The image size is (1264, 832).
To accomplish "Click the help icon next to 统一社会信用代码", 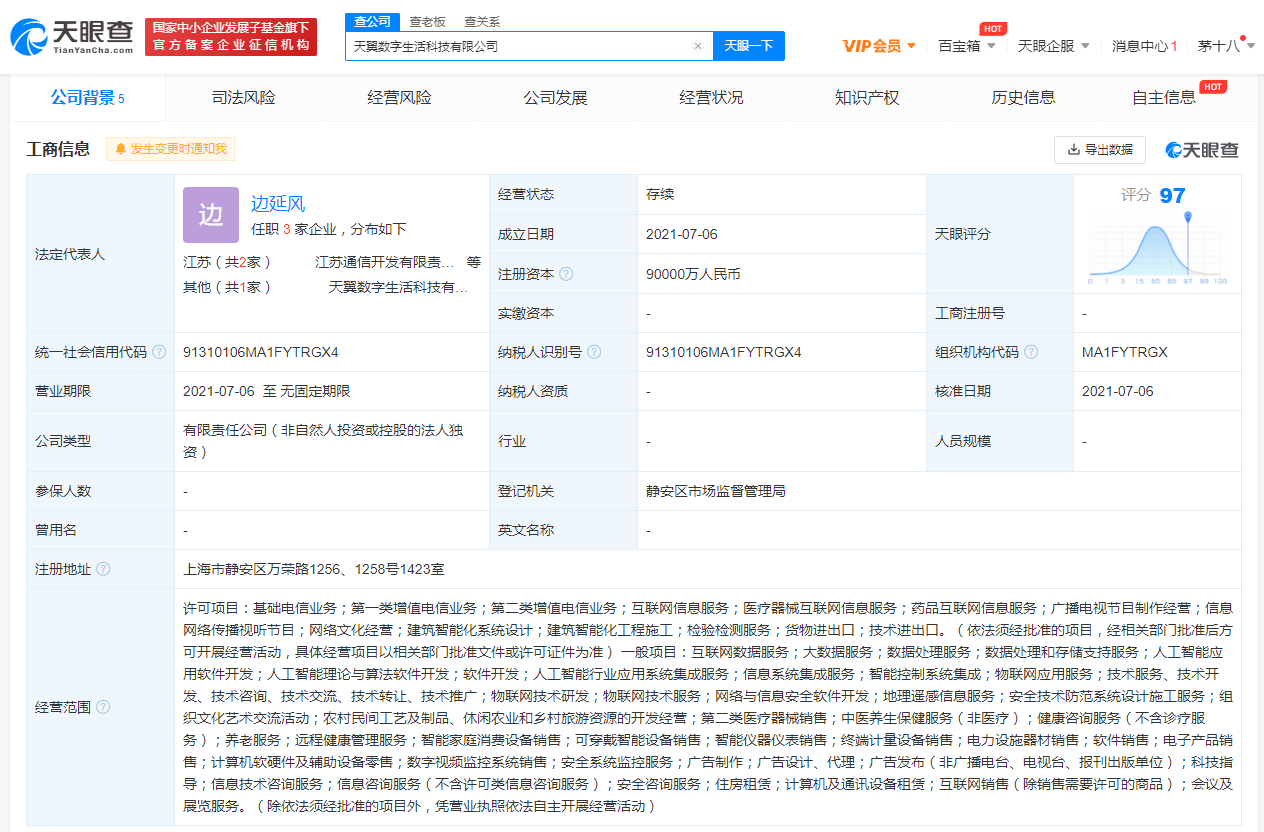I will (x=159, y=352).
